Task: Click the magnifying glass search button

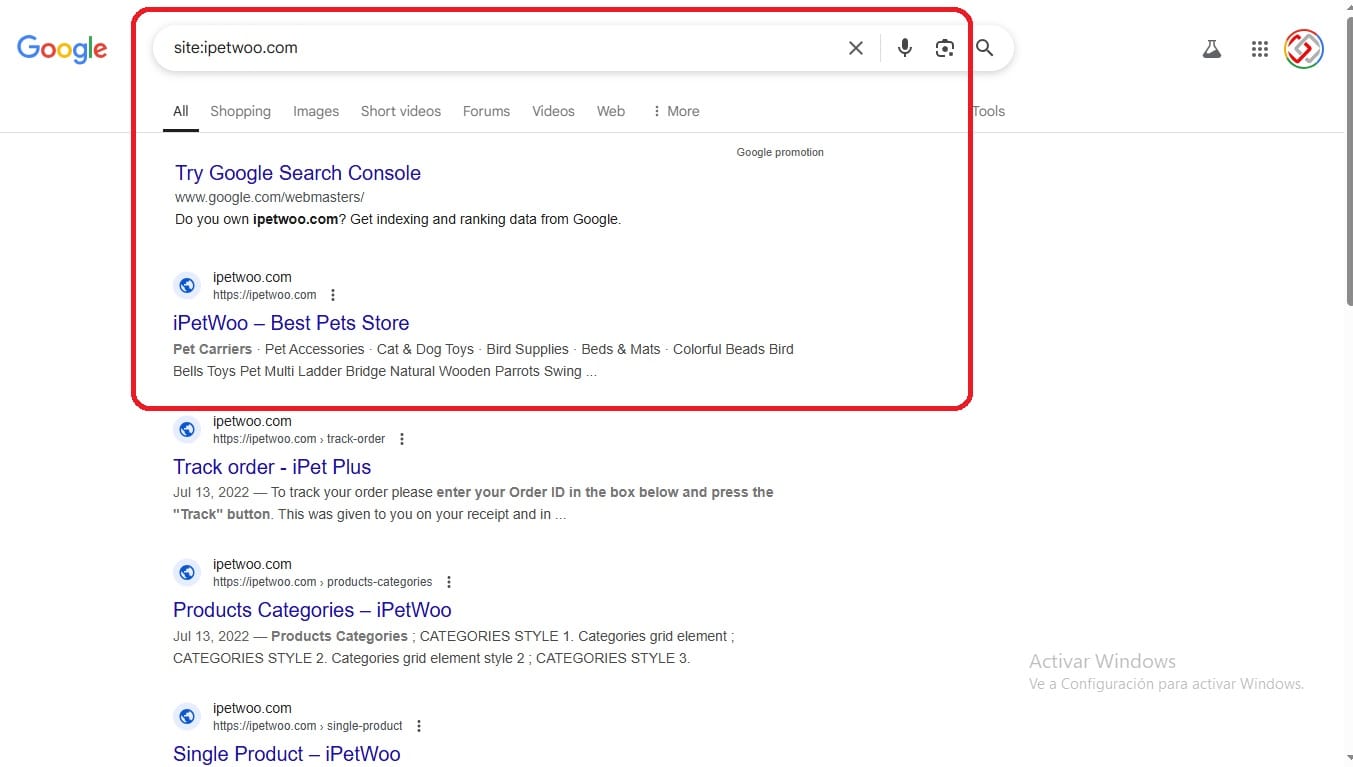Action: (x=985, y=48)
